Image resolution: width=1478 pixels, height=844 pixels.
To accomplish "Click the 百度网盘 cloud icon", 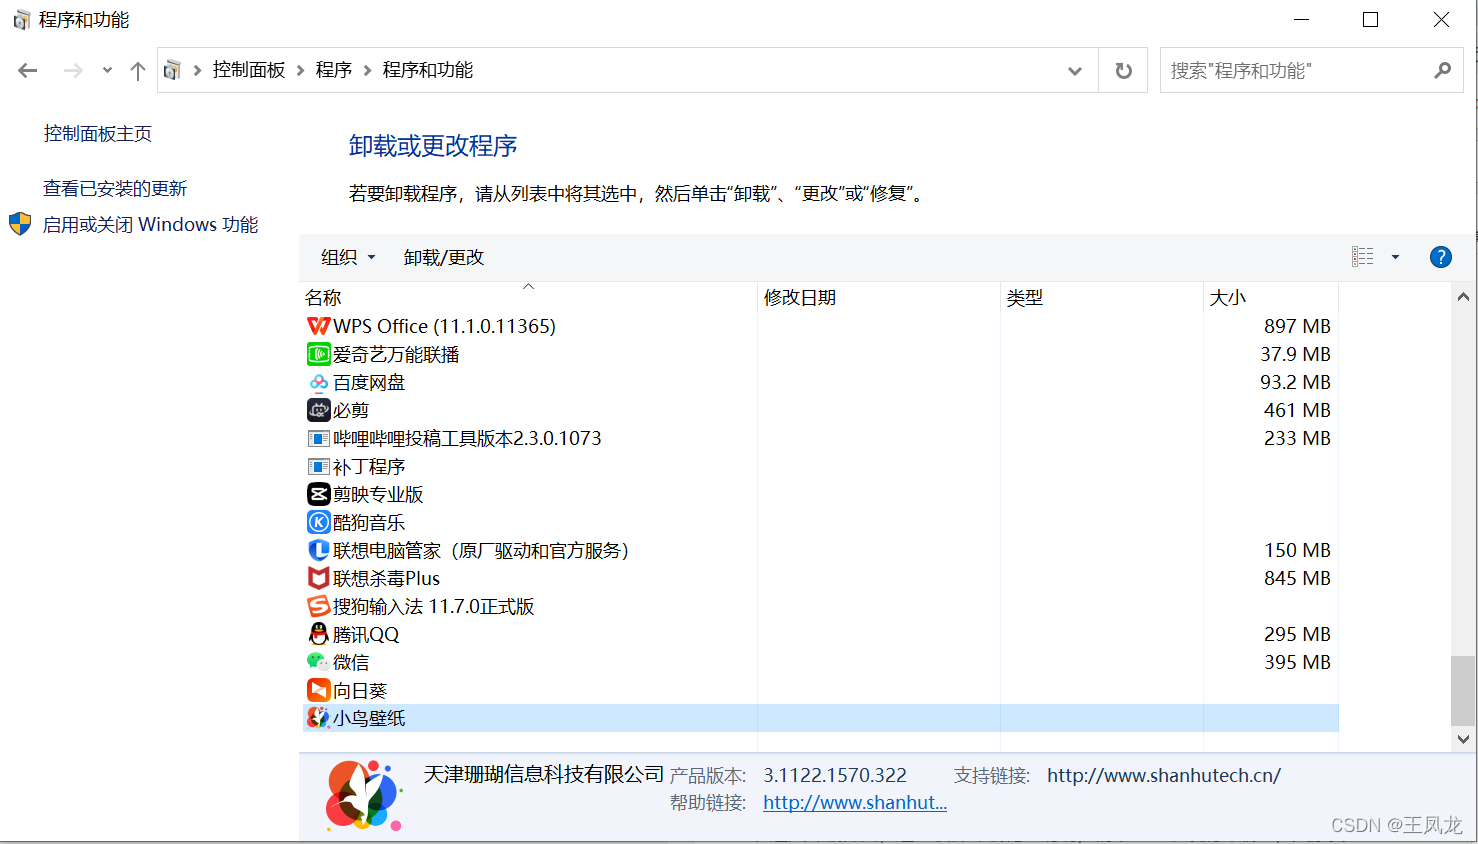I will (318, 382).
